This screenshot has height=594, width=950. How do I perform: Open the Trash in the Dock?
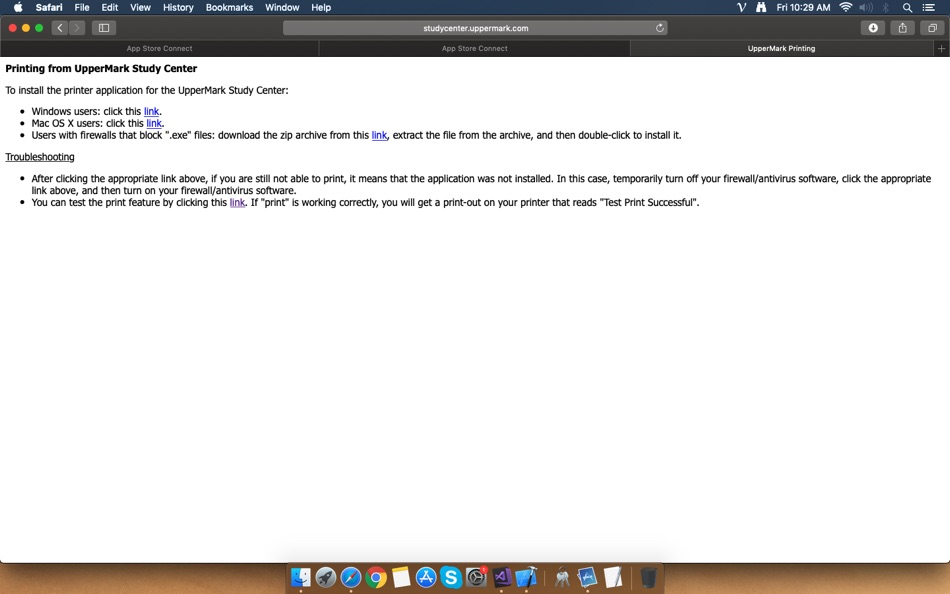coord(648,577)
